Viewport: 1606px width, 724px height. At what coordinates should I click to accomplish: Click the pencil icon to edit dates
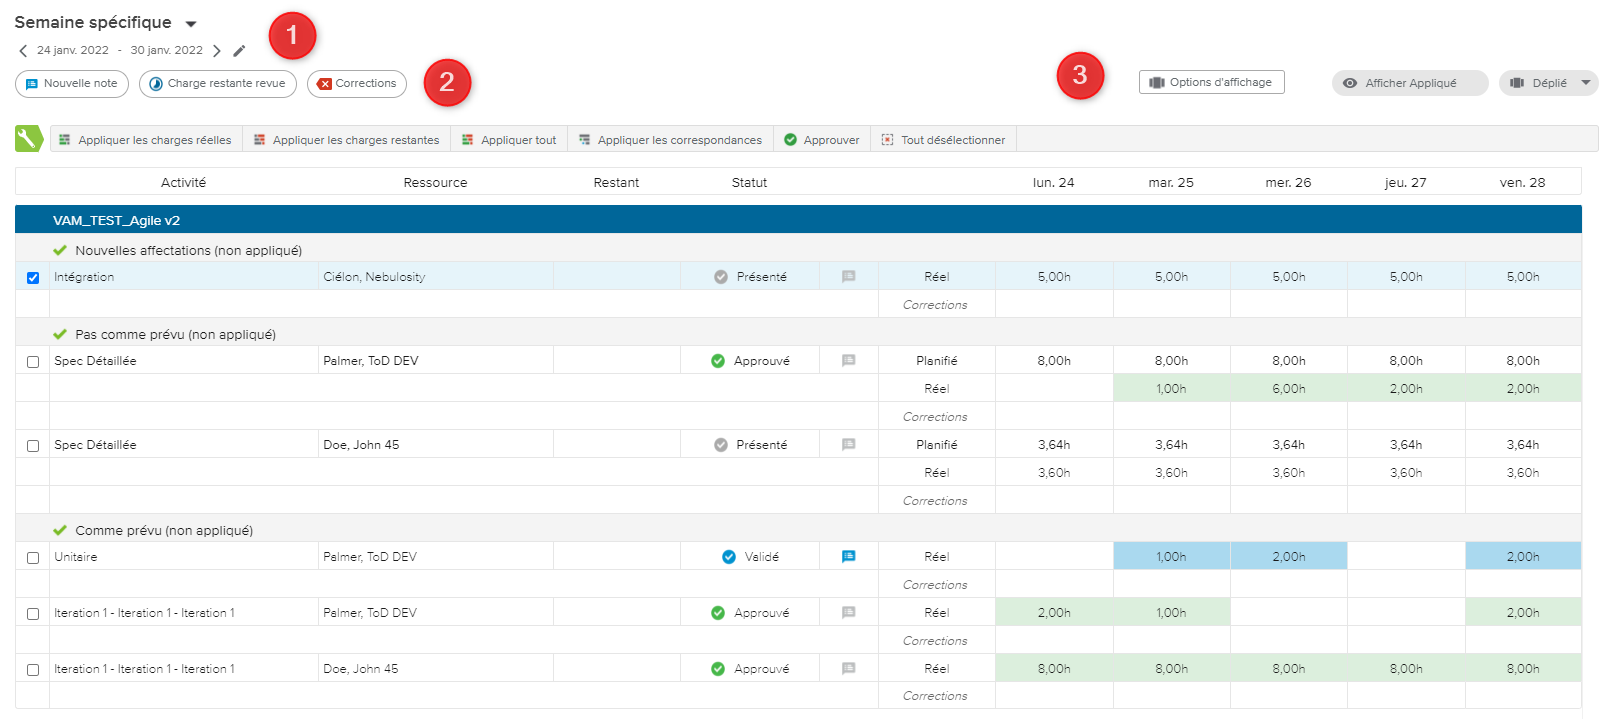click(239, 51)
